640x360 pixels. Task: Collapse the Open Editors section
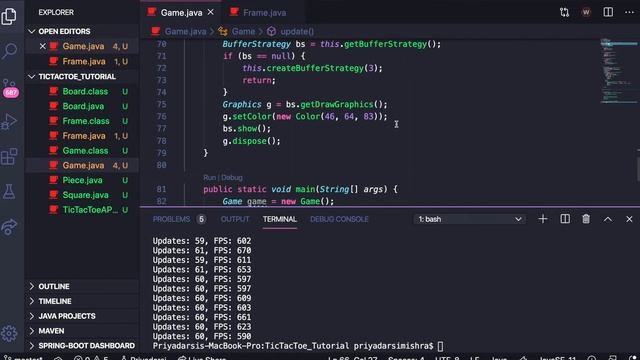82,31
